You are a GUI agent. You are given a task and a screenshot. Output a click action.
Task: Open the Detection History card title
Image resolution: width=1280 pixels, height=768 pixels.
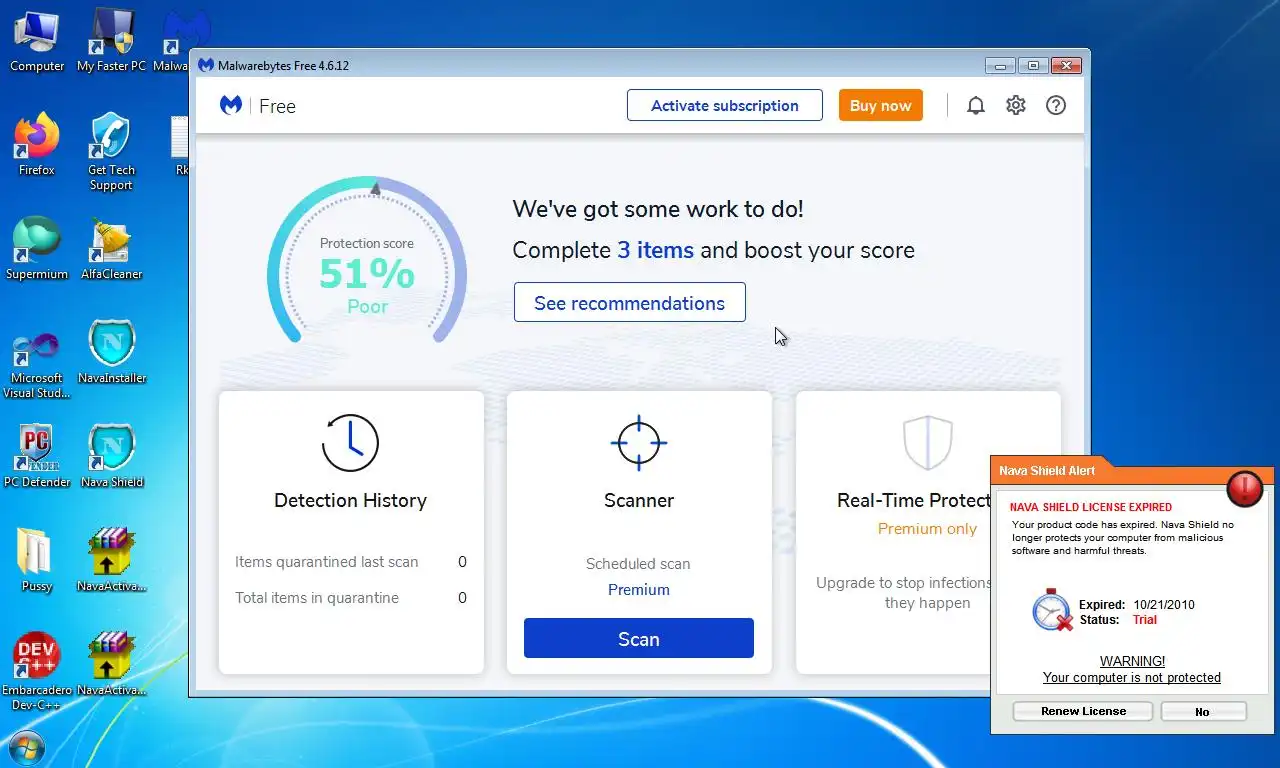[x=350, y=500]
